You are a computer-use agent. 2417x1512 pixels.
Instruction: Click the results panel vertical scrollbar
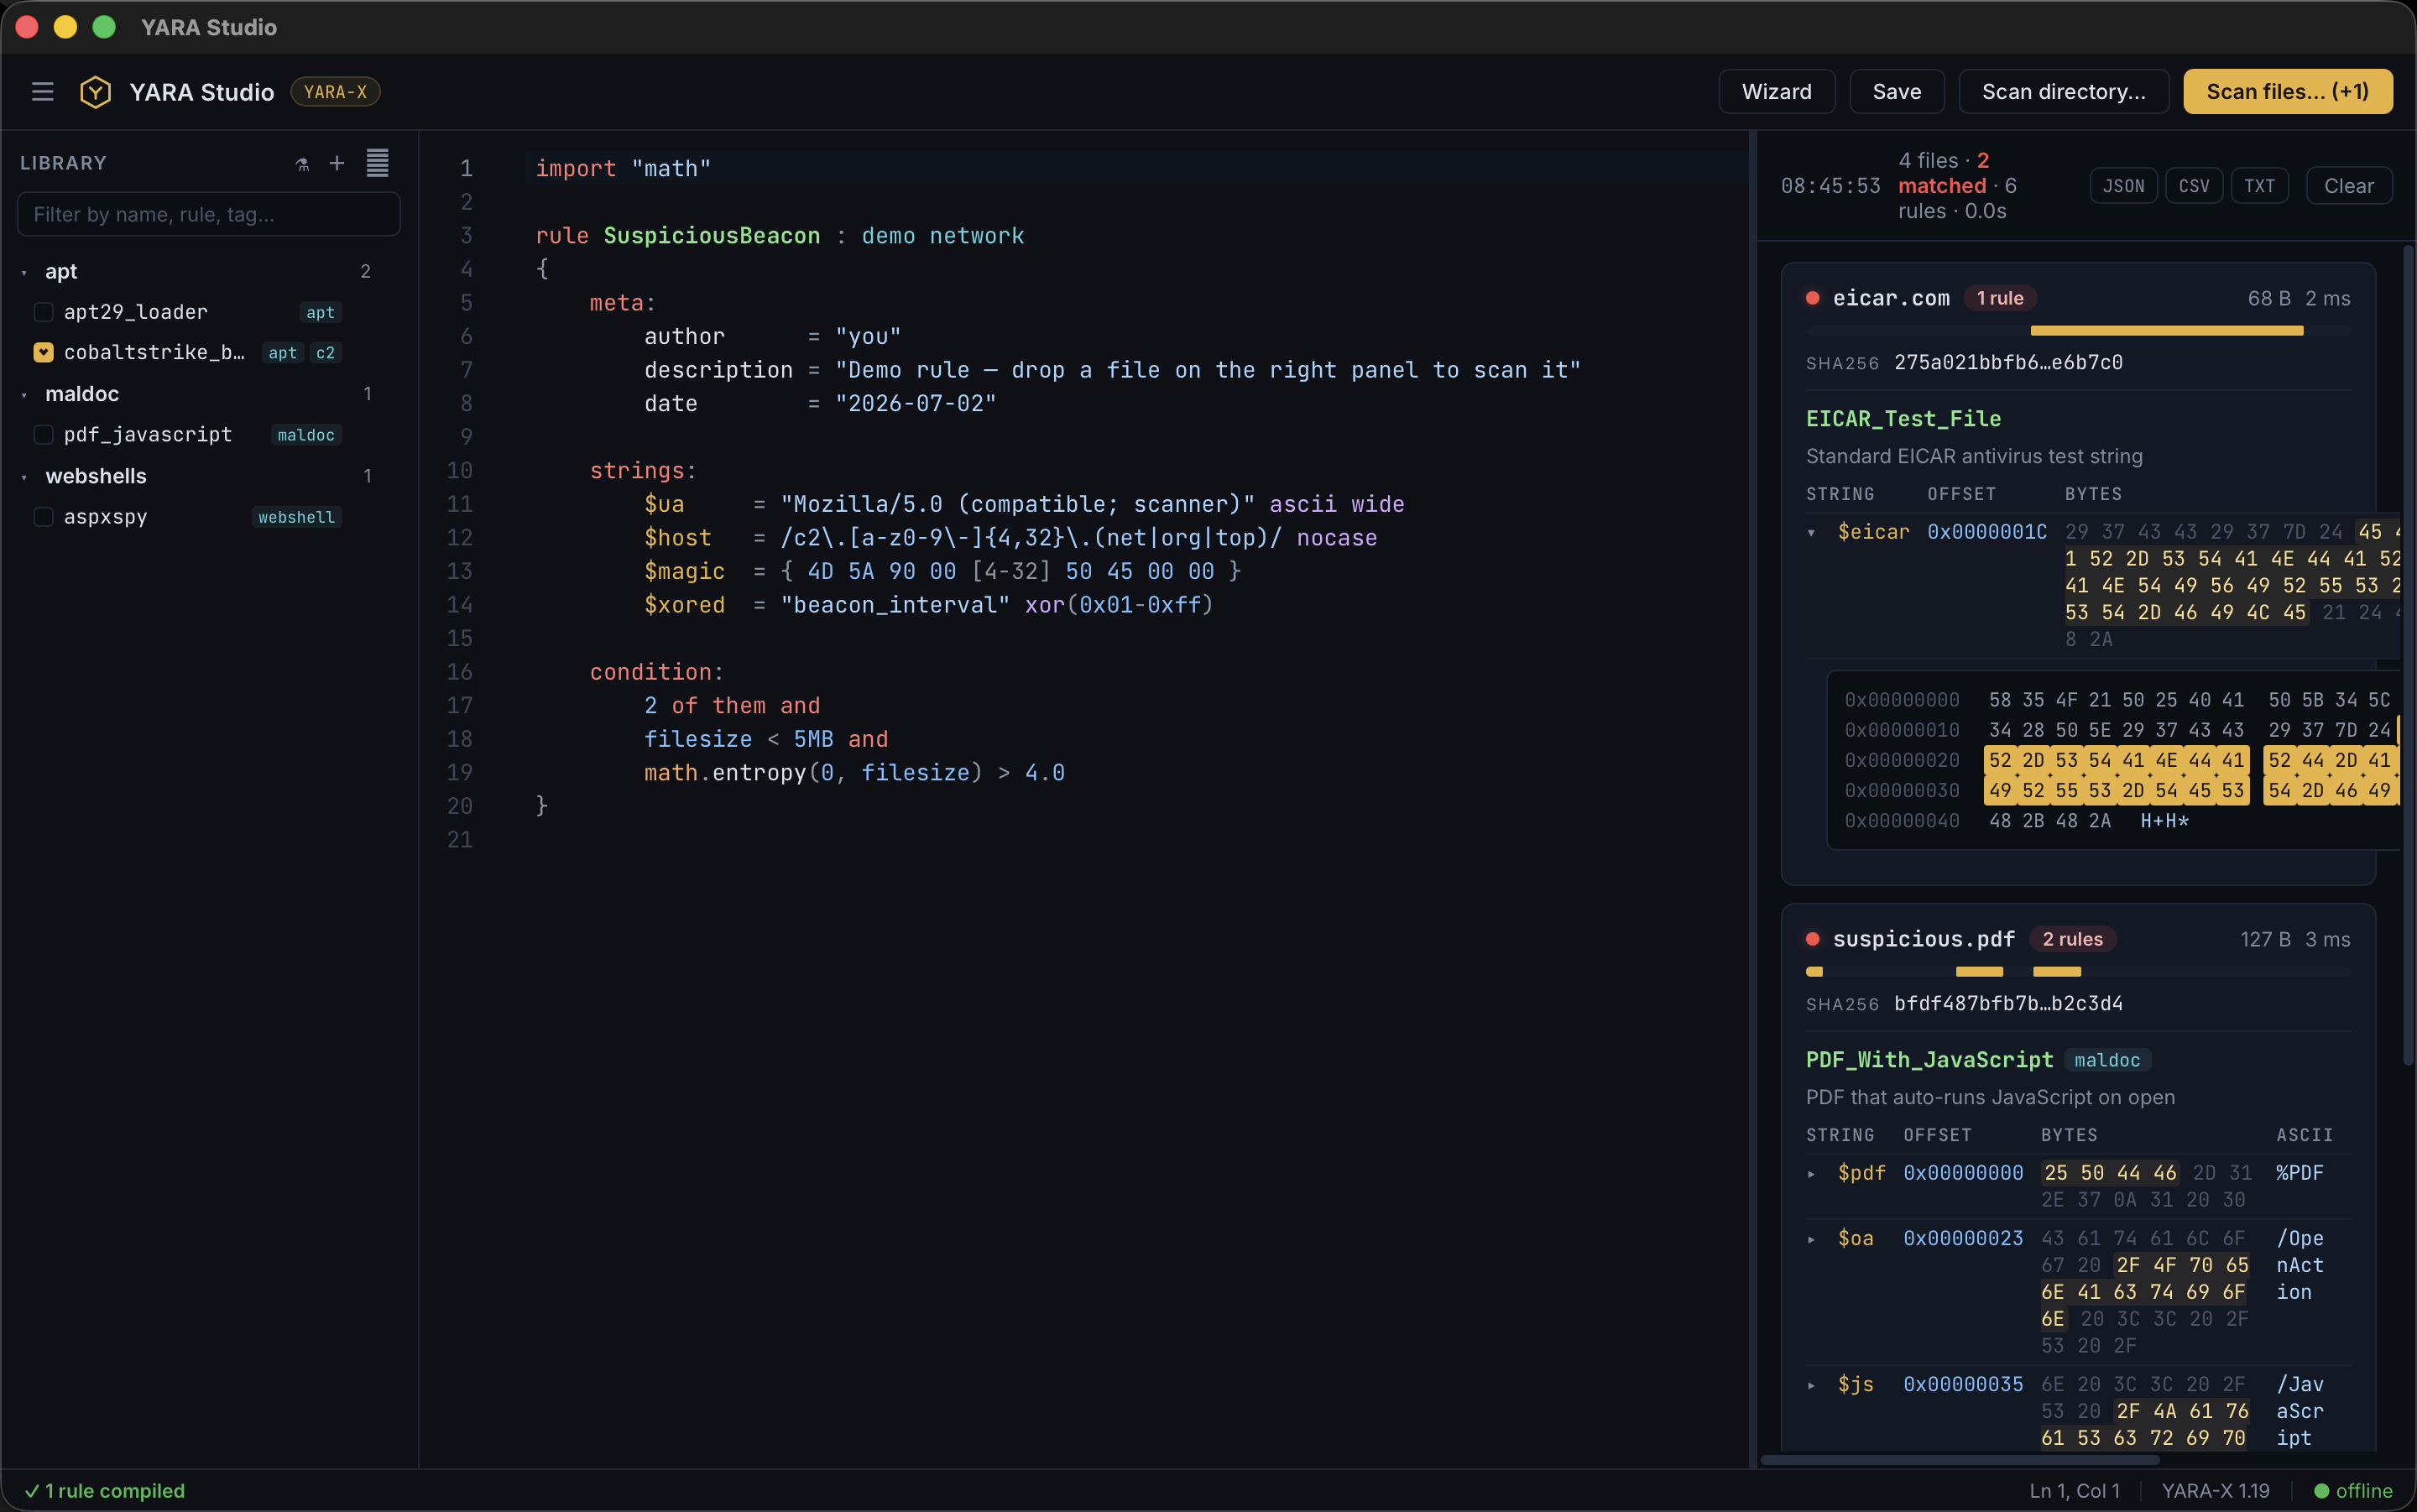pyautogui.click(x=2408, y=655)
